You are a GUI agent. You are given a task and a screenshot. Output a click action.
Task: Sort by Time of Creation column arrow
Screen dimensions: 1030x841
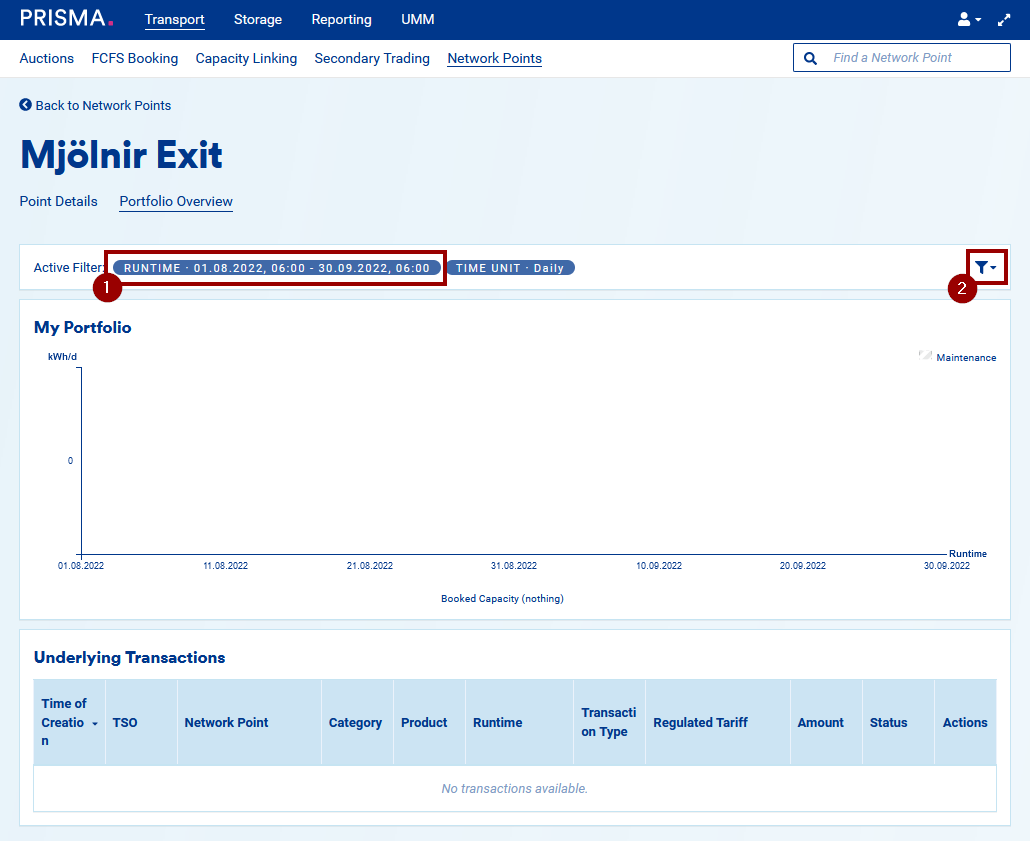coord(95,723)
